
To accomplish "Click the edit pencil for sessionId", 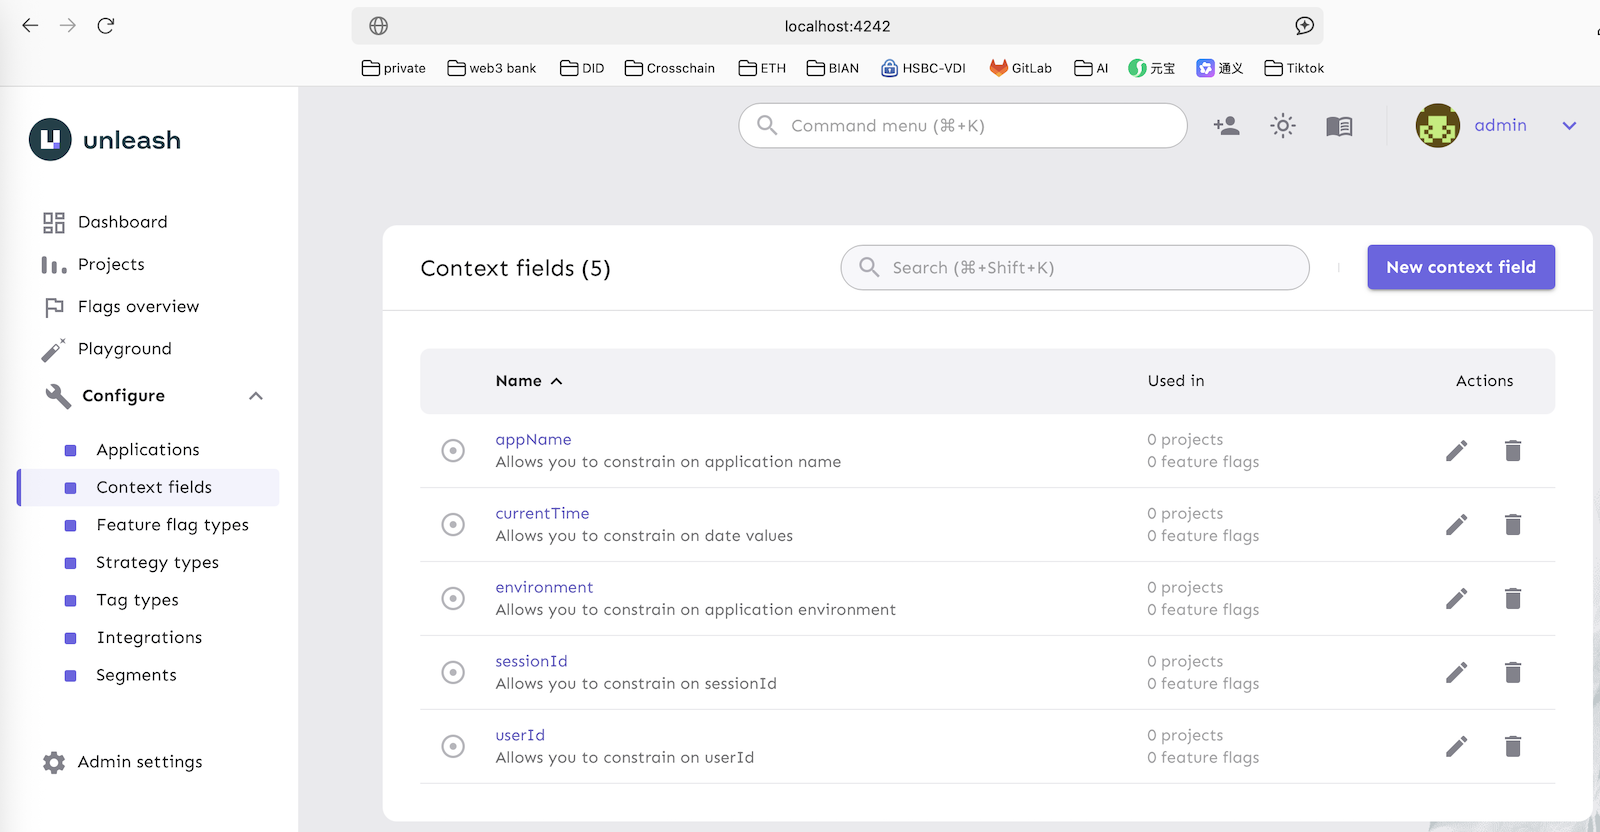I will [x=1456, y=673].
